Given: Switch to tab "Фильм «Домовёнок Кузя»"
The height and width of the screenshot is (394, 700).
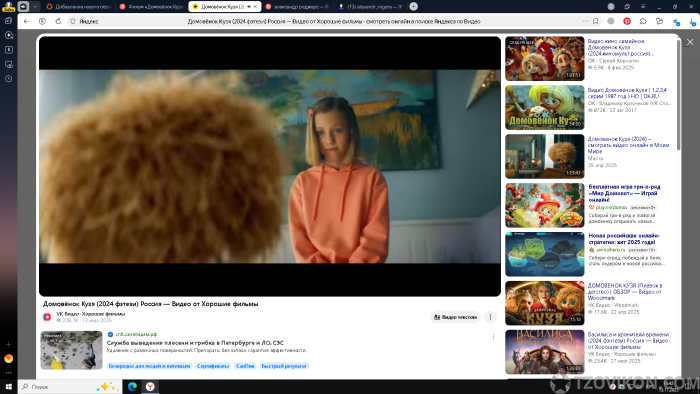Looking at the screenshot, I should tap(152, 7).
